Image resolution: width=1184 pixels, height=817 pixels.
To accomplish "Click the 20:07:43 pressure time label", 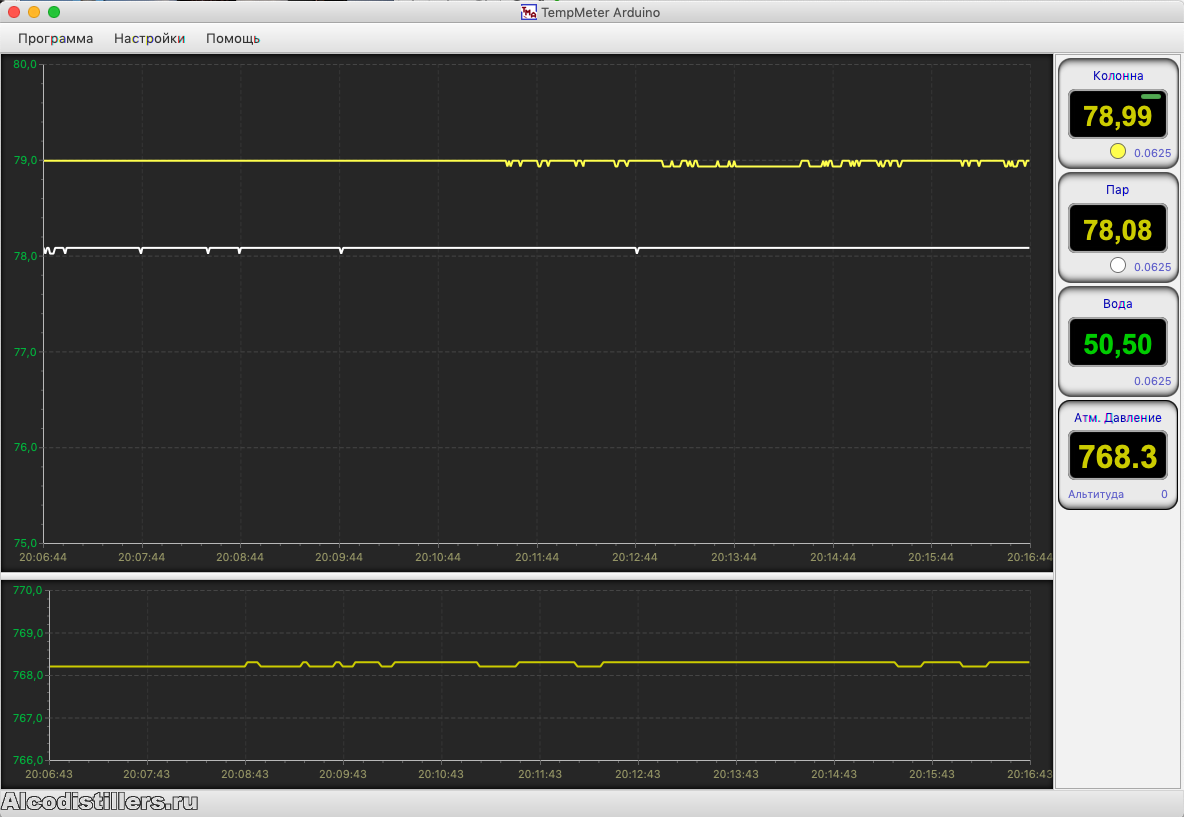I will point(146,774).
